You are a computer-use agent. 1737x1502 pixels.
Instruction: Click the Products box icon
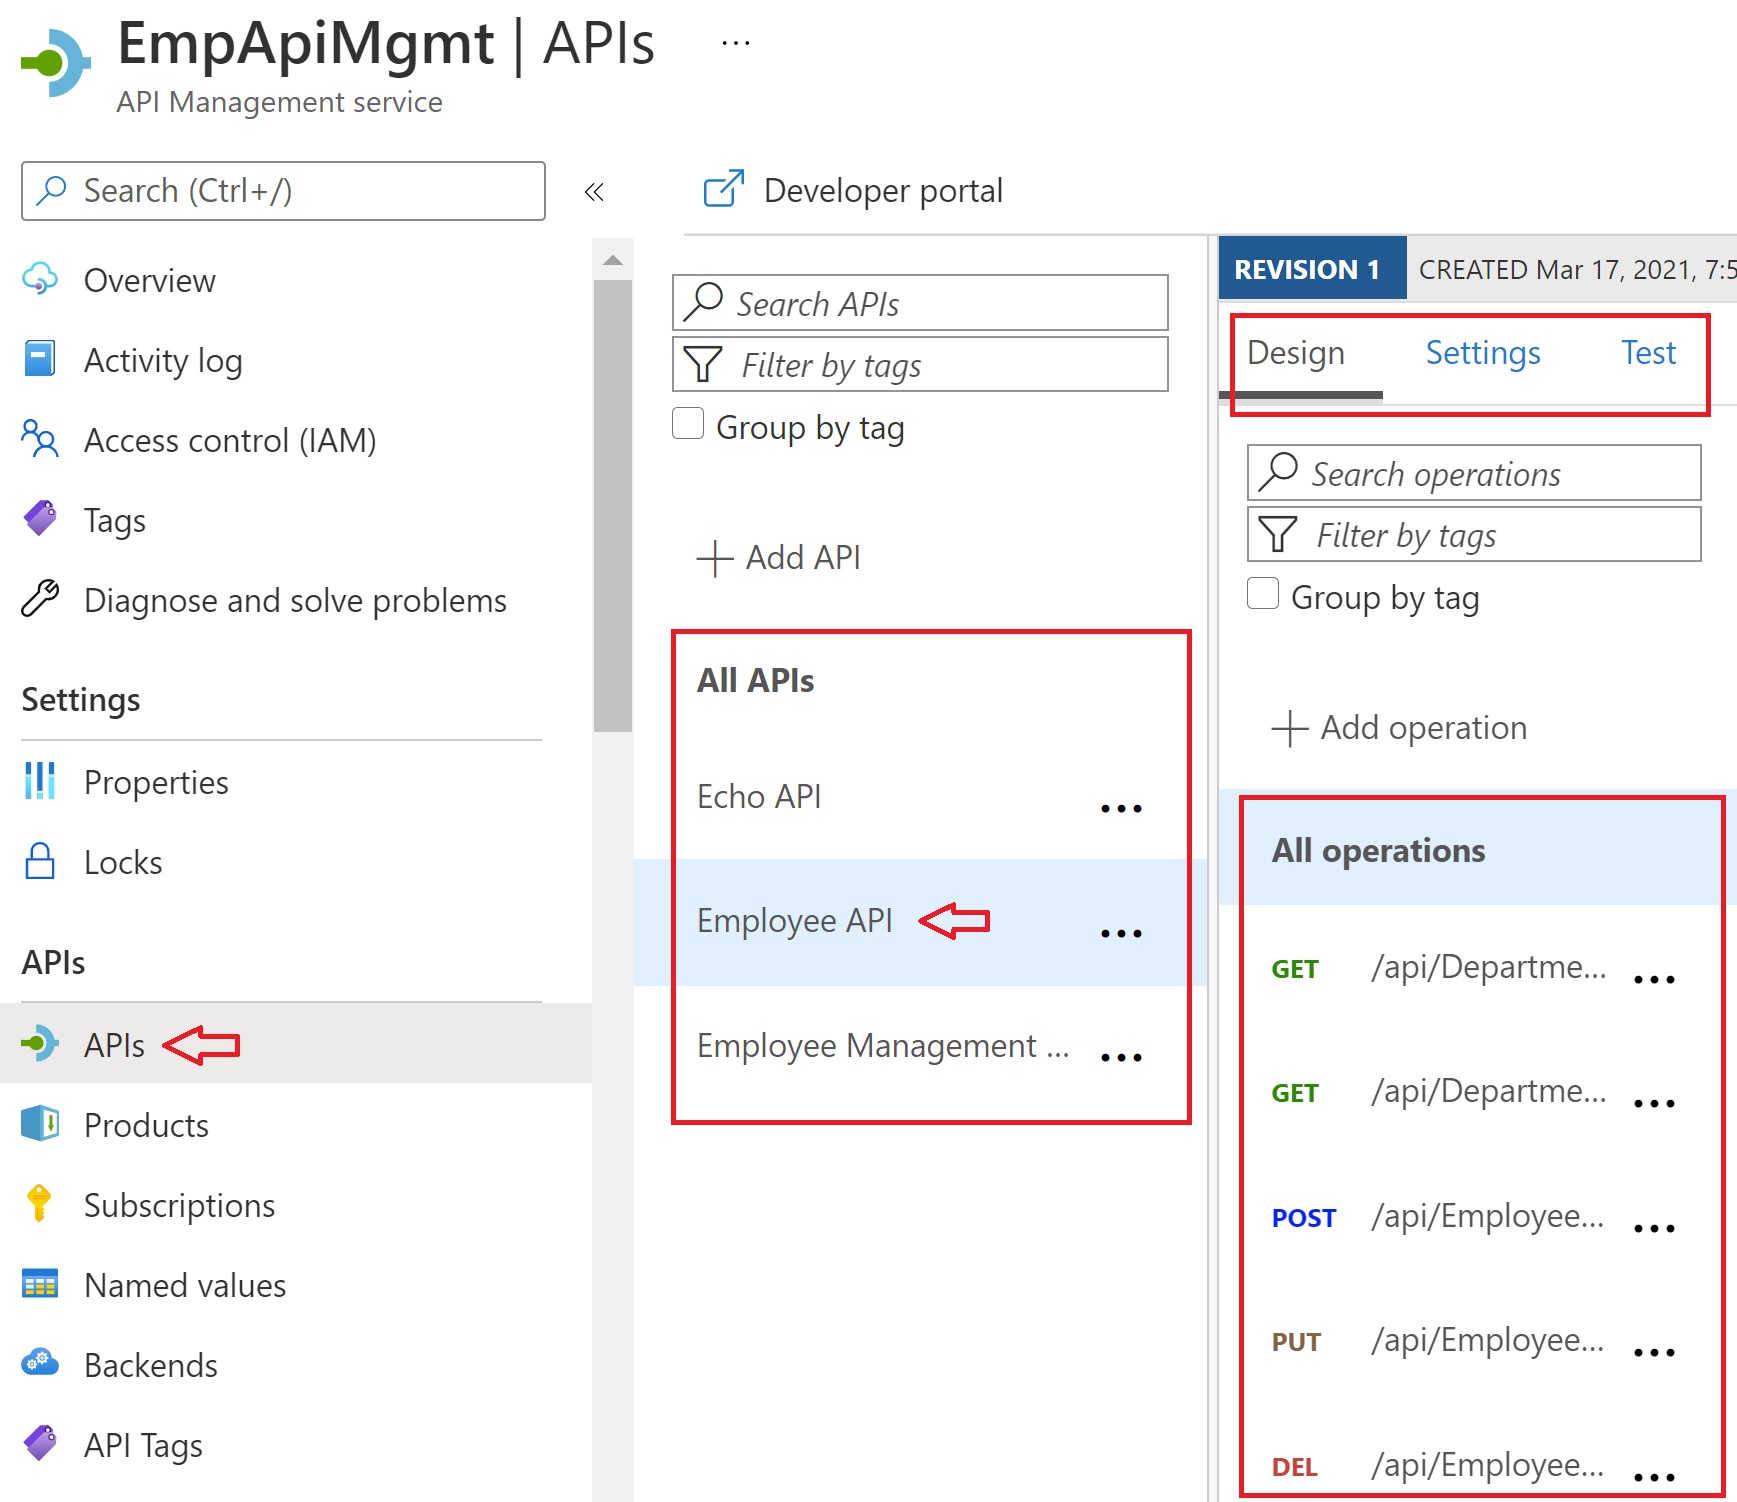click(40, 1124)
